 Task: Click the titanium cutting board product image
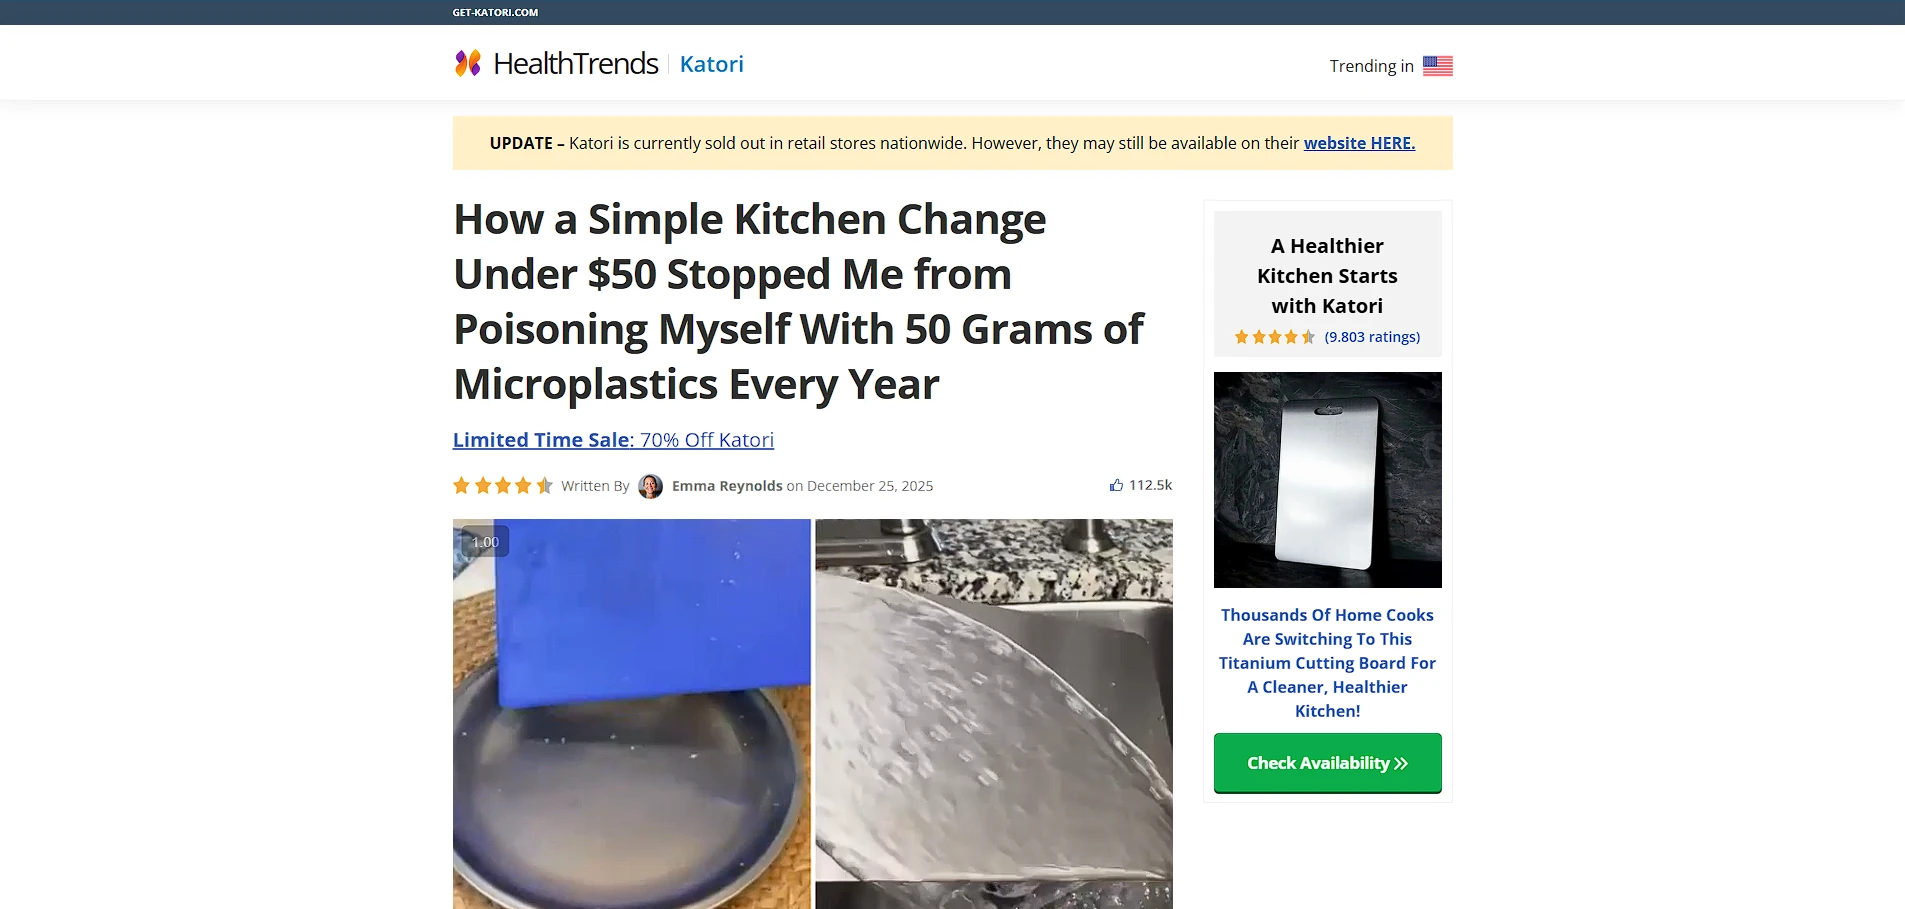pos(1327,480)
